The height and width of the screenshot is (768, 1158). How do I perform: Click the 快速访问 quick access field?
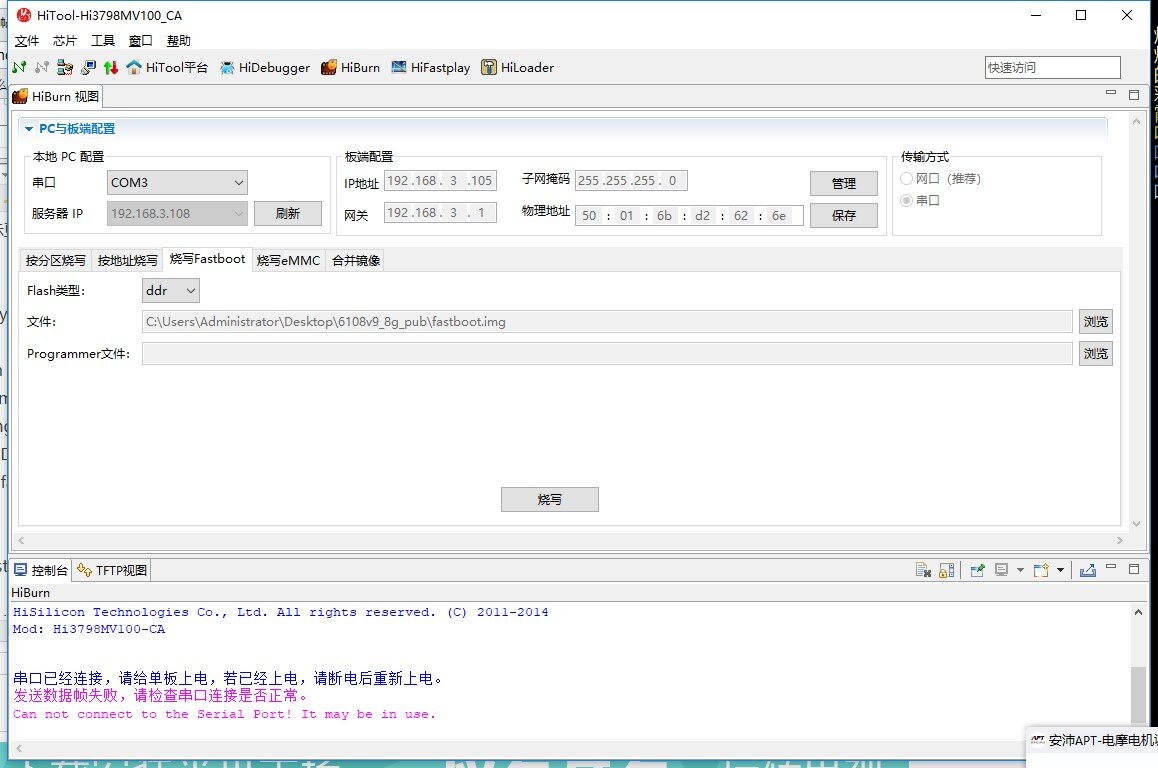1052,67
